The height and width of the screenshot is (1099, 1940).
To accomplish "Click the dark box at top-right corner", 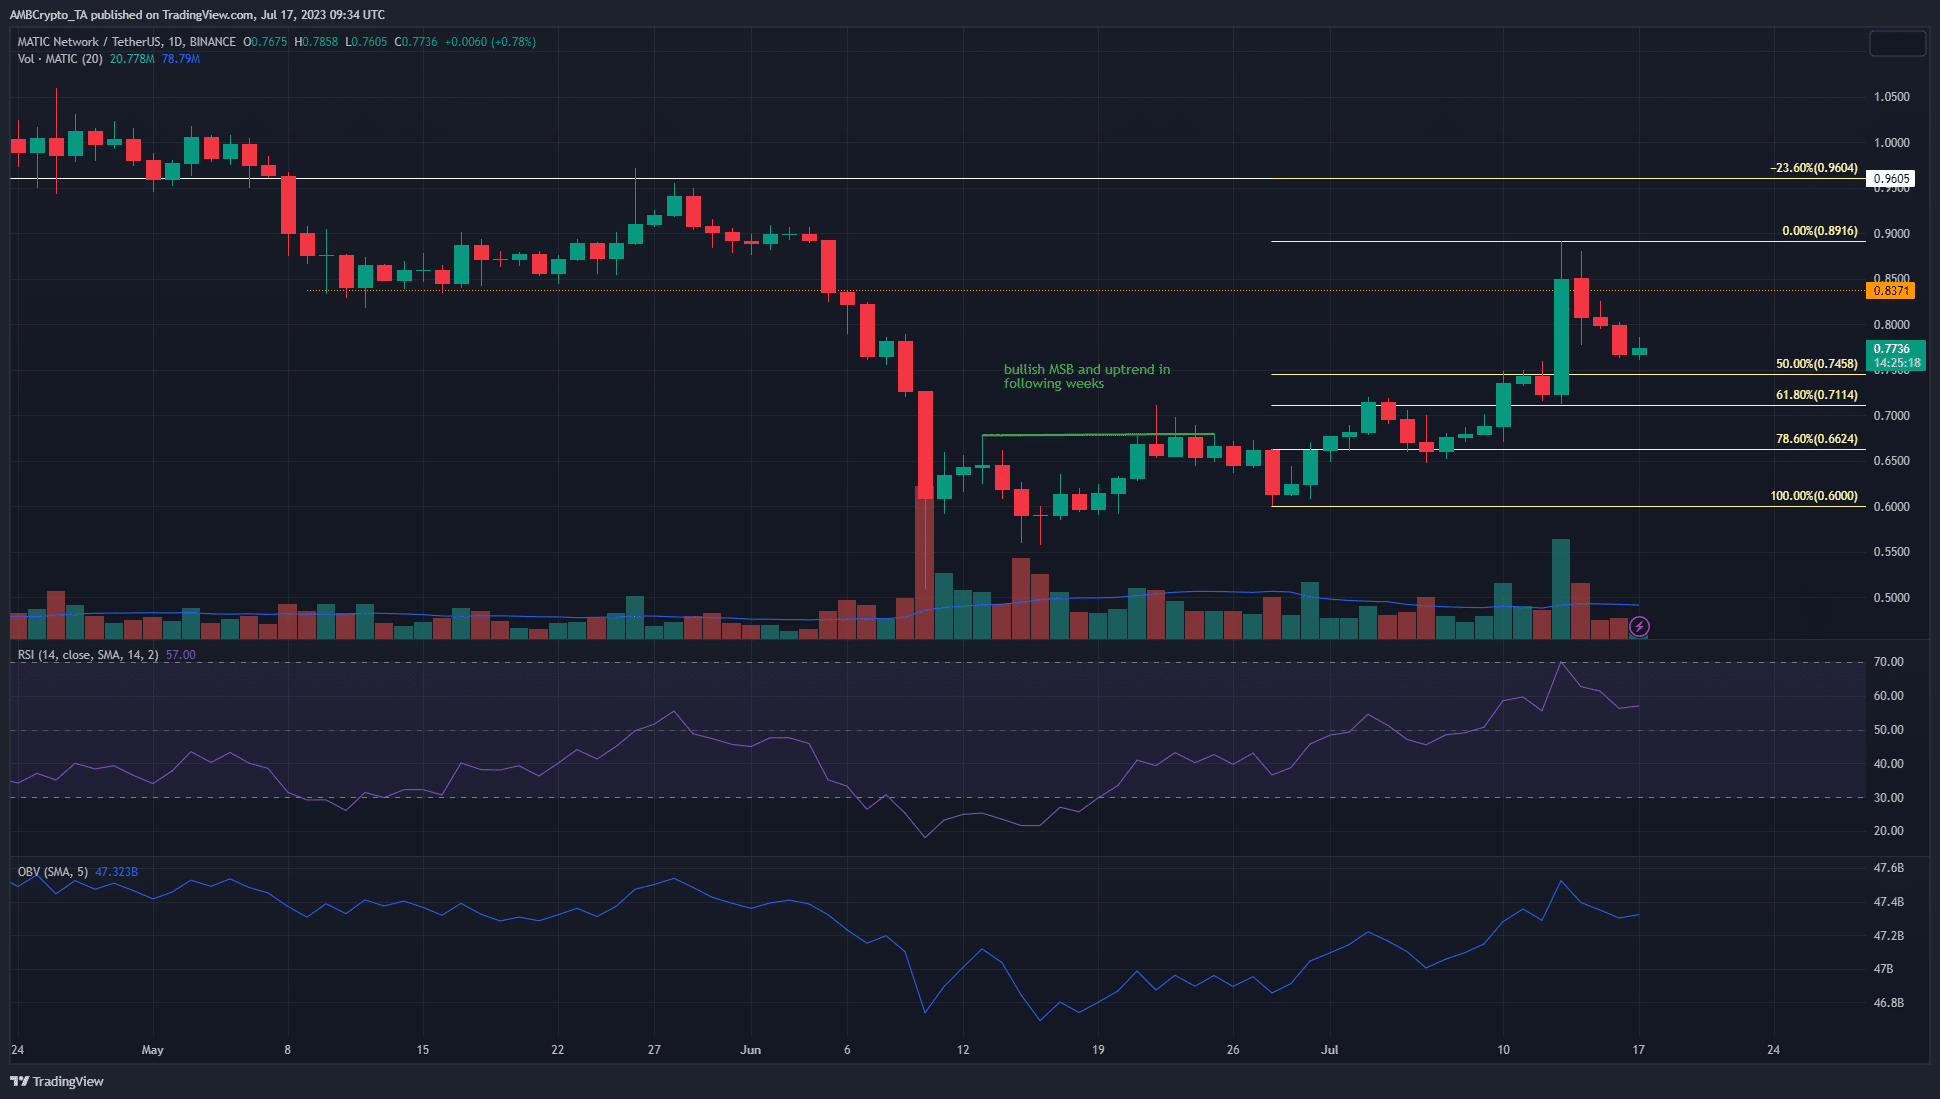I will 1897,43.
